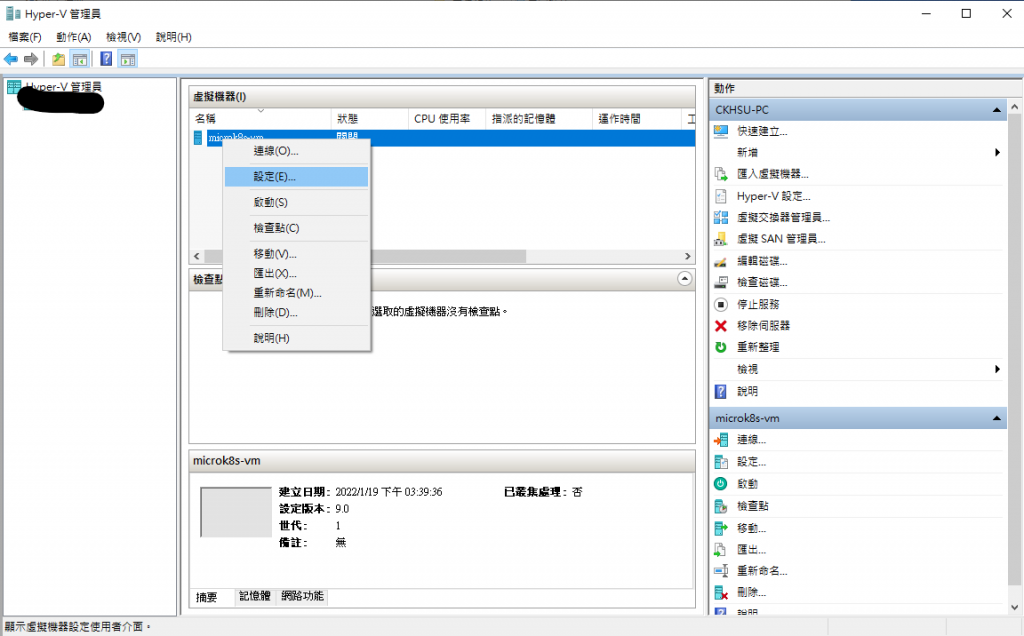
Task: Click the Forward arrow toolbar icon
Action: pos(31,59)
